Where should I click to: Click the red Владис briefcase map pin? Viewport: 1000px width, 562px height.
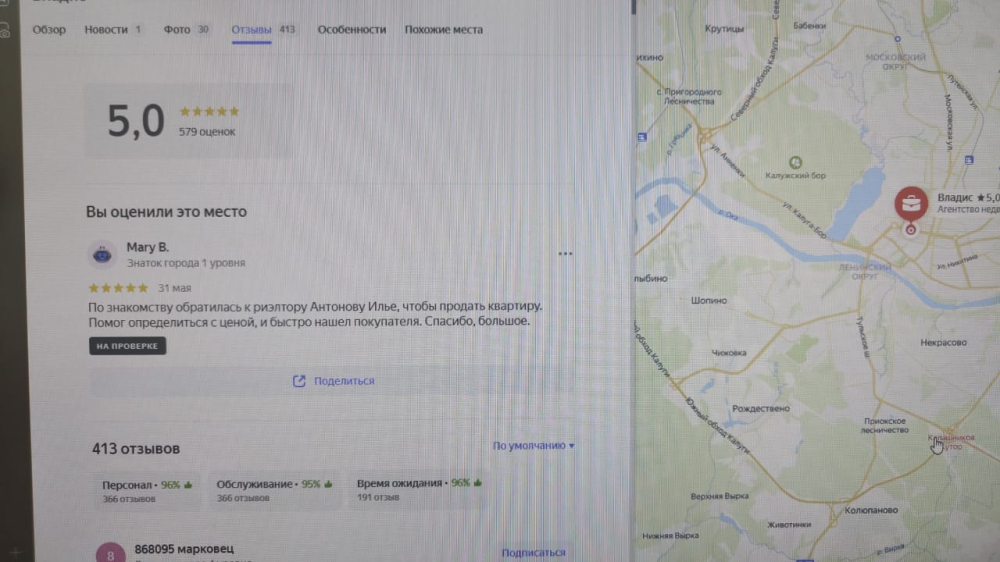[911, 204]
